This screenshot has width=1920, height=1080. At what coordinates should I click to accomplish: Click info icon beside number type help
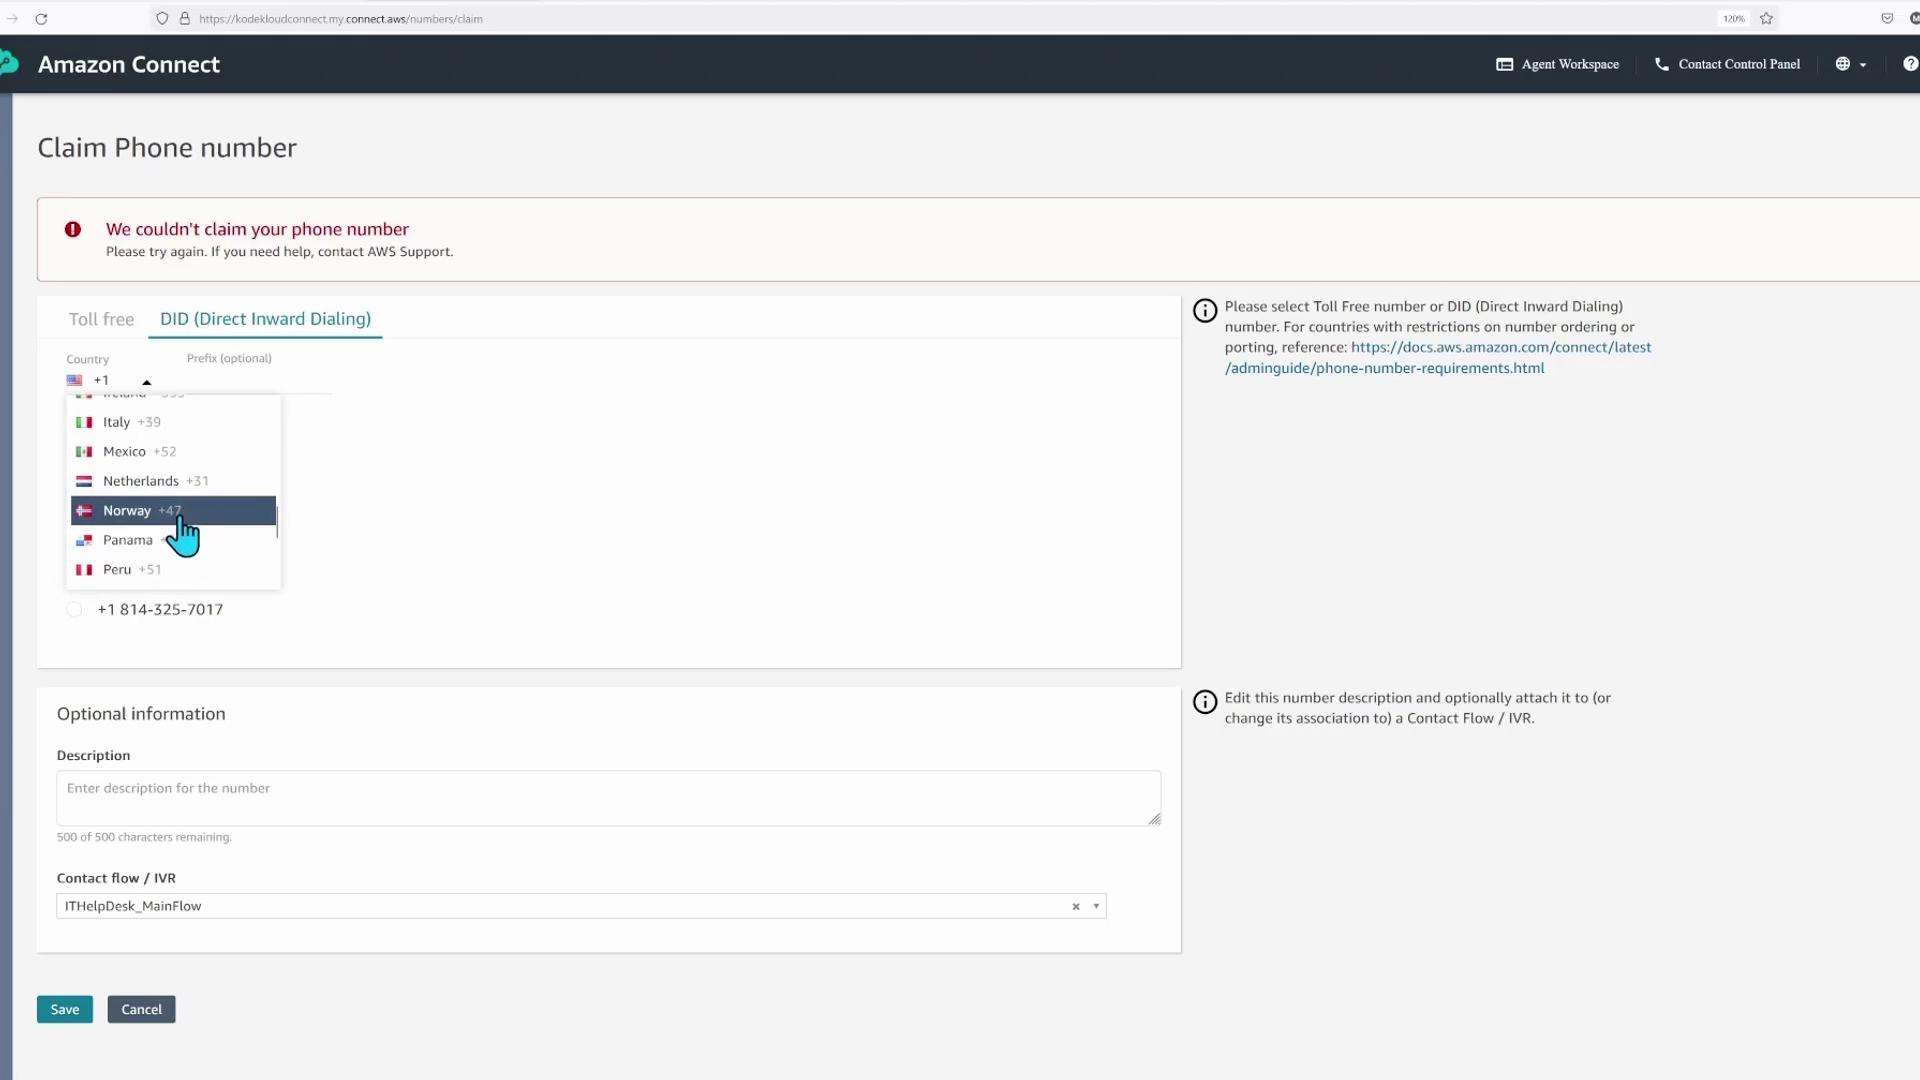1205,310
